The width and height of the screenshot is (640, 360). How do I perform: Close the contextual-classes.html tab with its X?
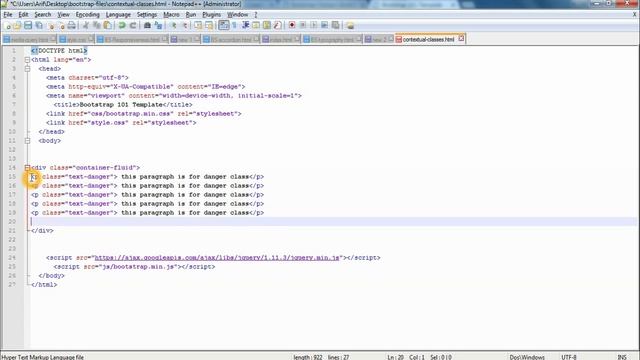click(461, 39)
